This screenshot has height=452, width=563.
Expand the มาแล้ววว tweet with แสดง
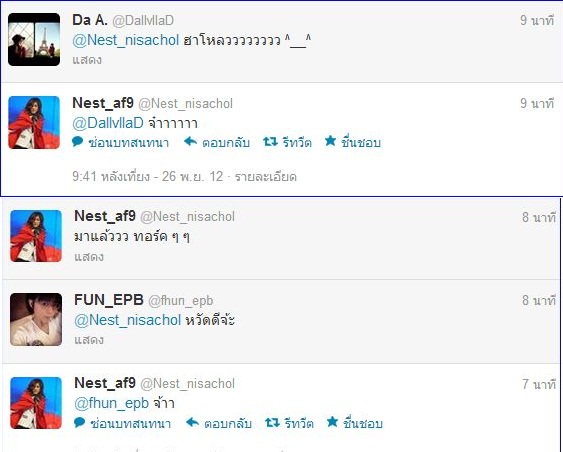click(89, 257)
